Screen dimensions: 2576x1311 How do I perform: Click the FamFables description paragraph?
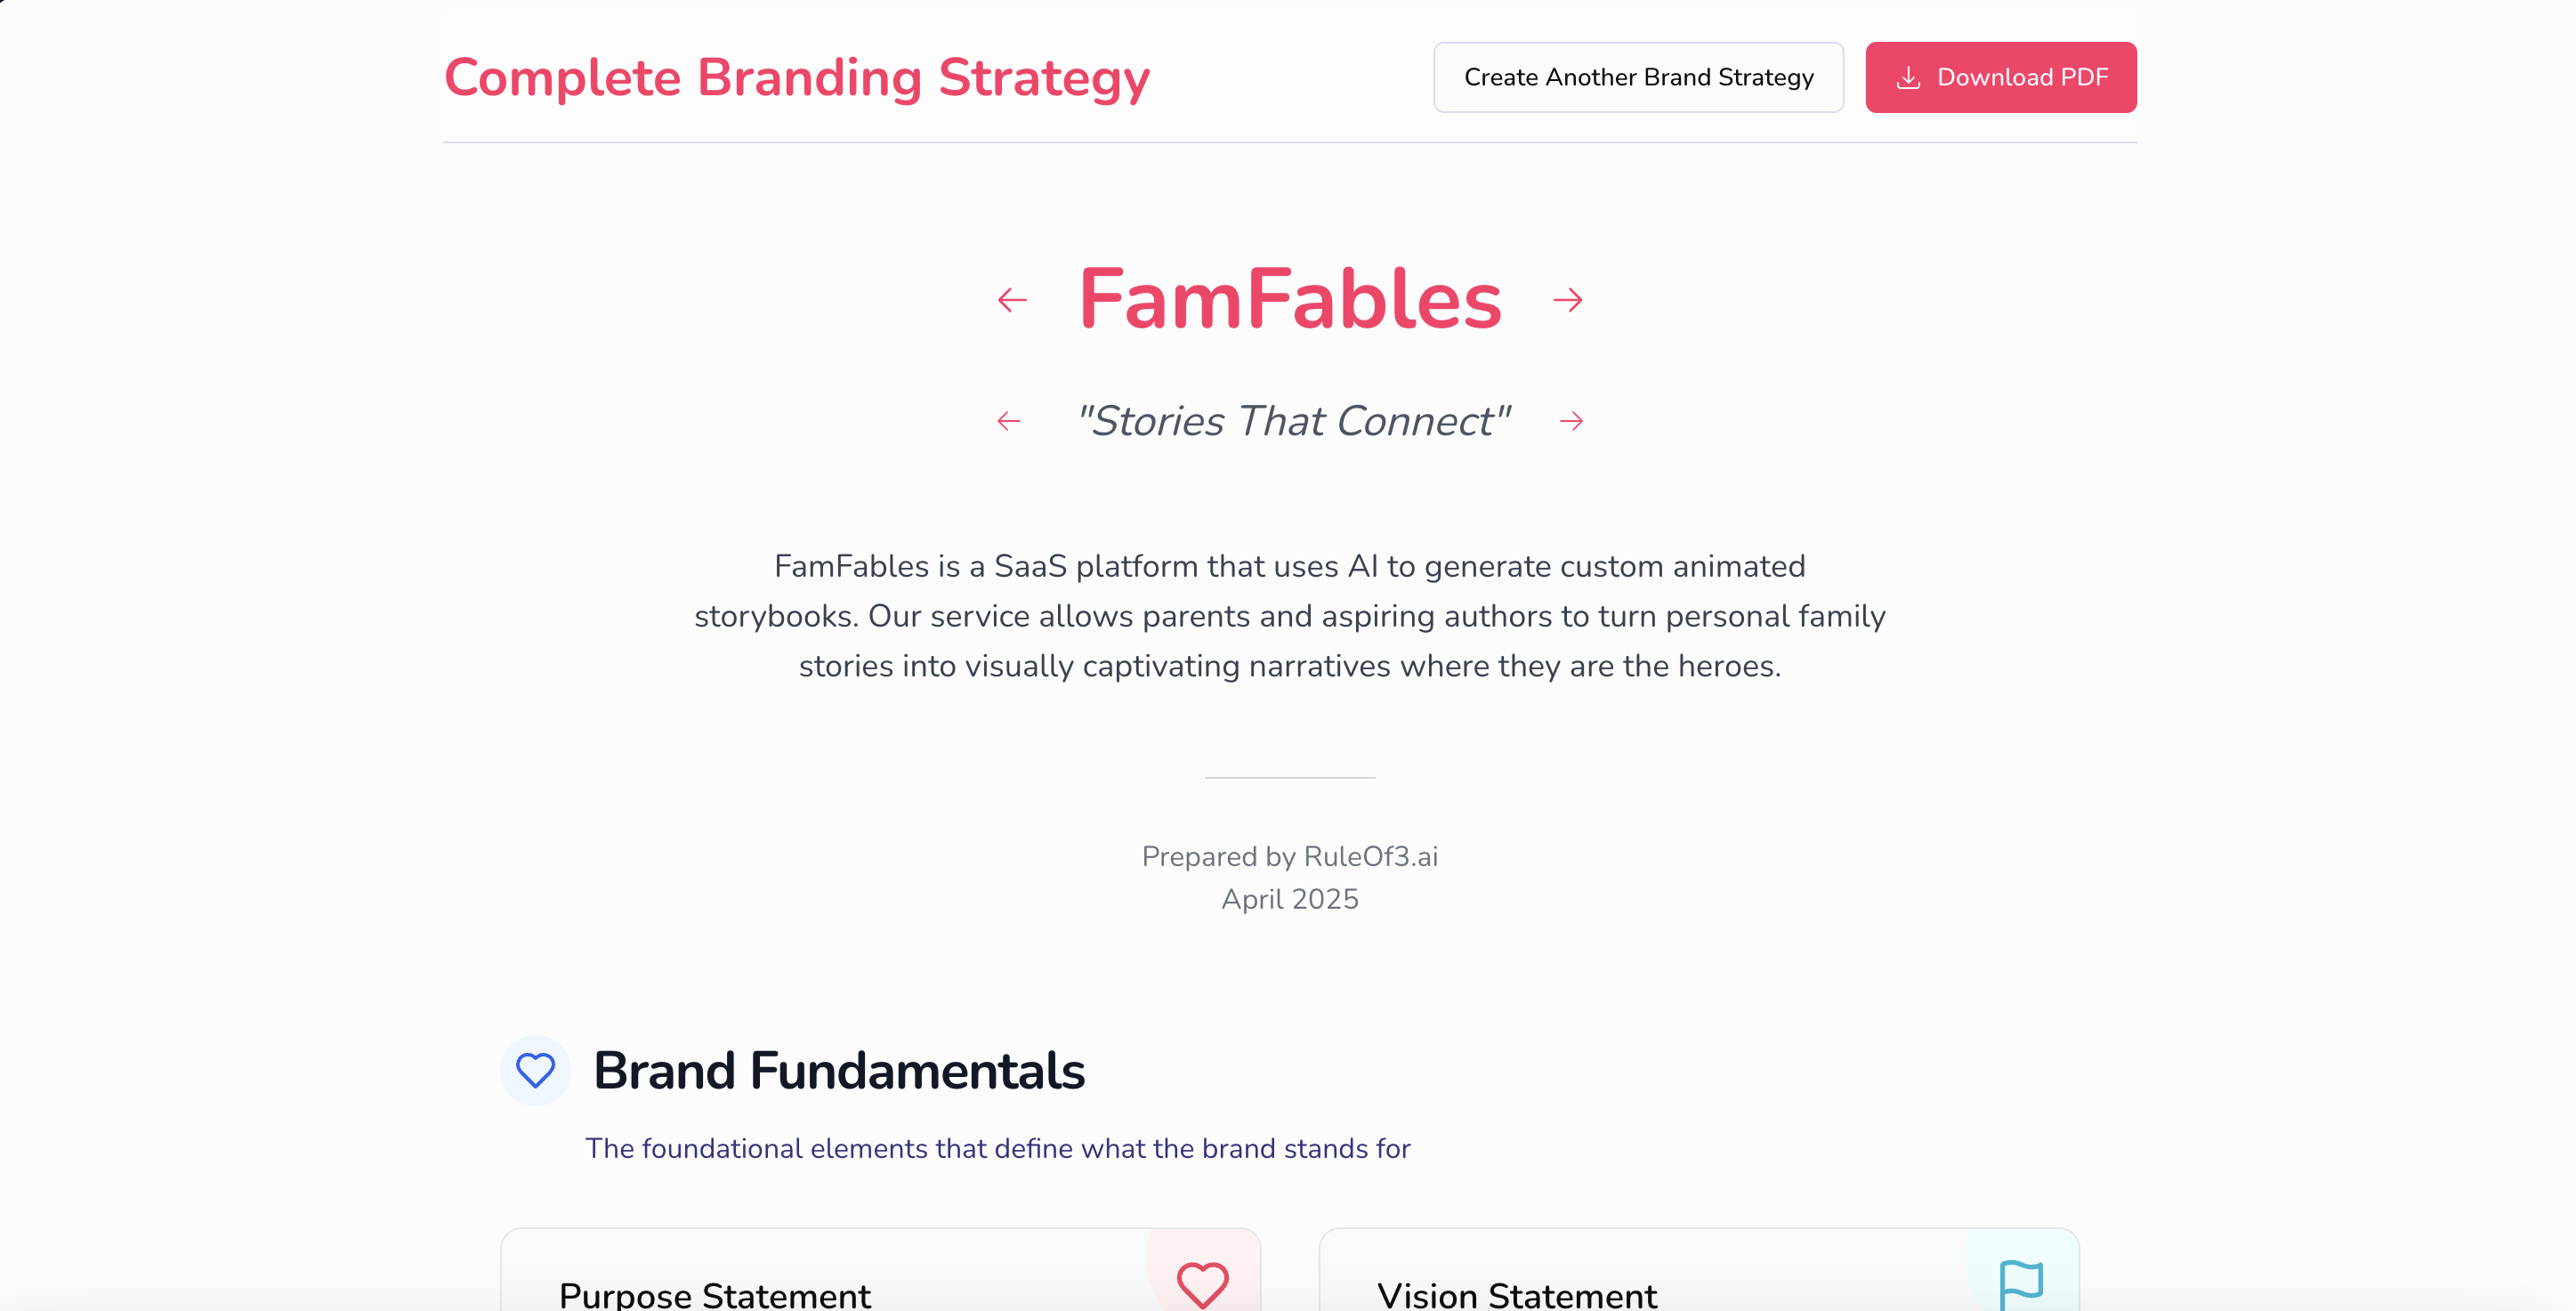[x=1290, y=616]
